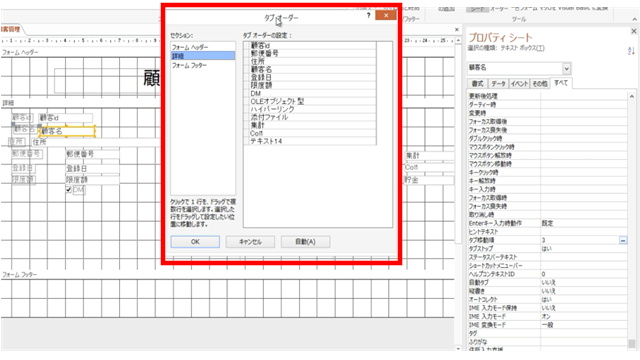Viewport: 640px width, 360px height.
Task: Collapse the ribbon with the chevron
Action: [x=635, y=19]
